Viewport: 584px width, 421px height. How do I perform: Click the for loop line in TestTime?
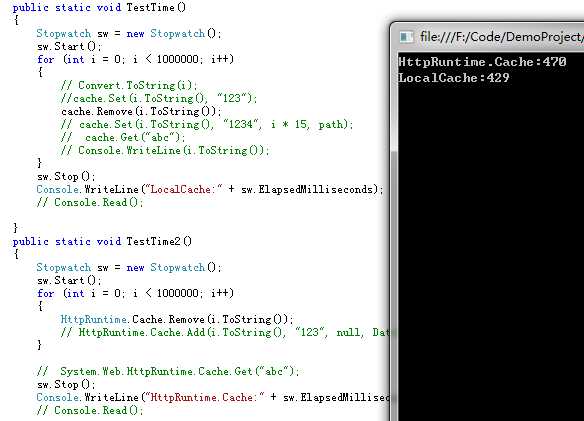click(136, 59)
